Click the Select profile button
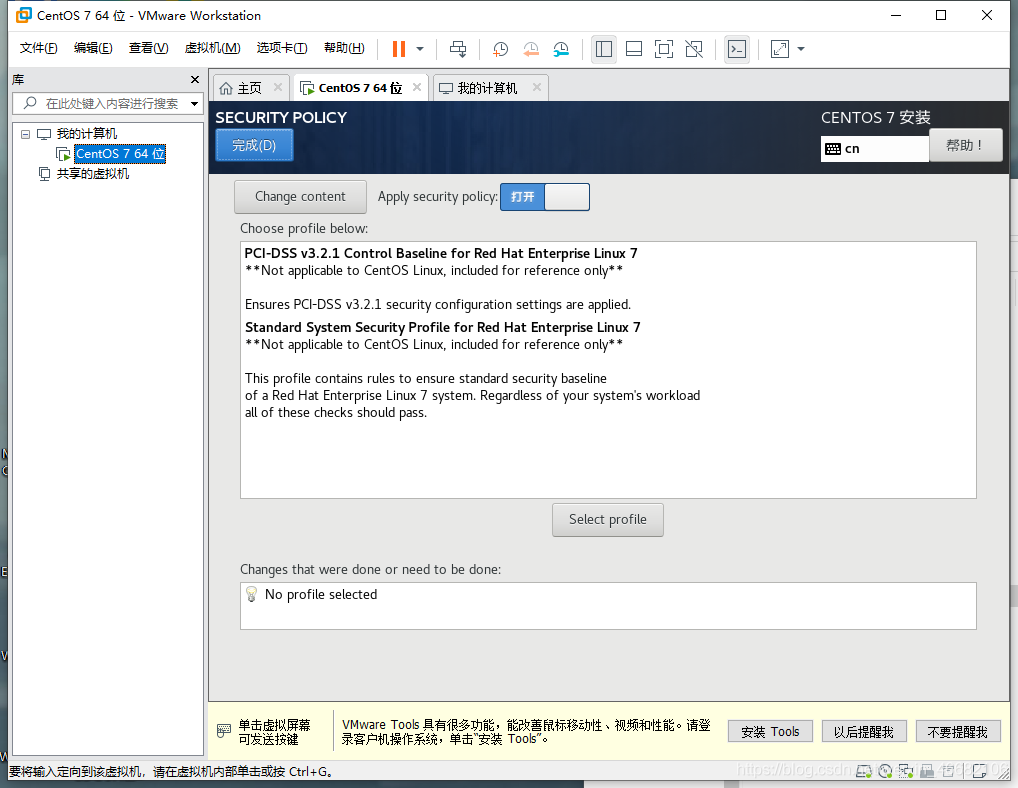Screen dimensions: 1018x788 click(608, 520)
